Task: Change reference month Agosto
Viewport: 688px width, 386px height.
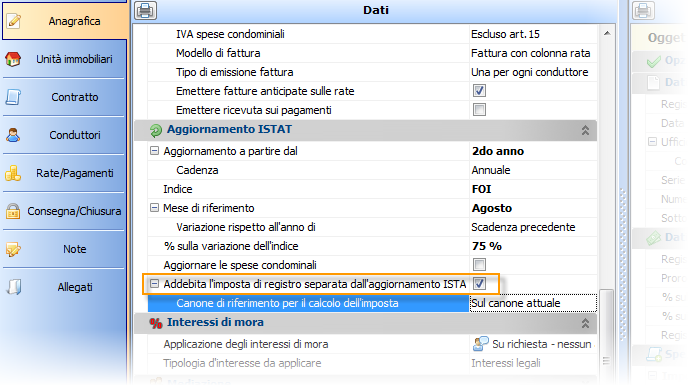Action: coord(533,208)
